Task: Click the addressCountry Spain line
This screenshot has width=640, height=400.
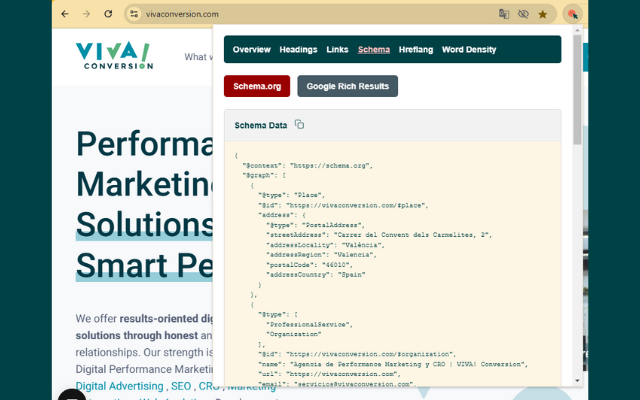Action: 316,275
